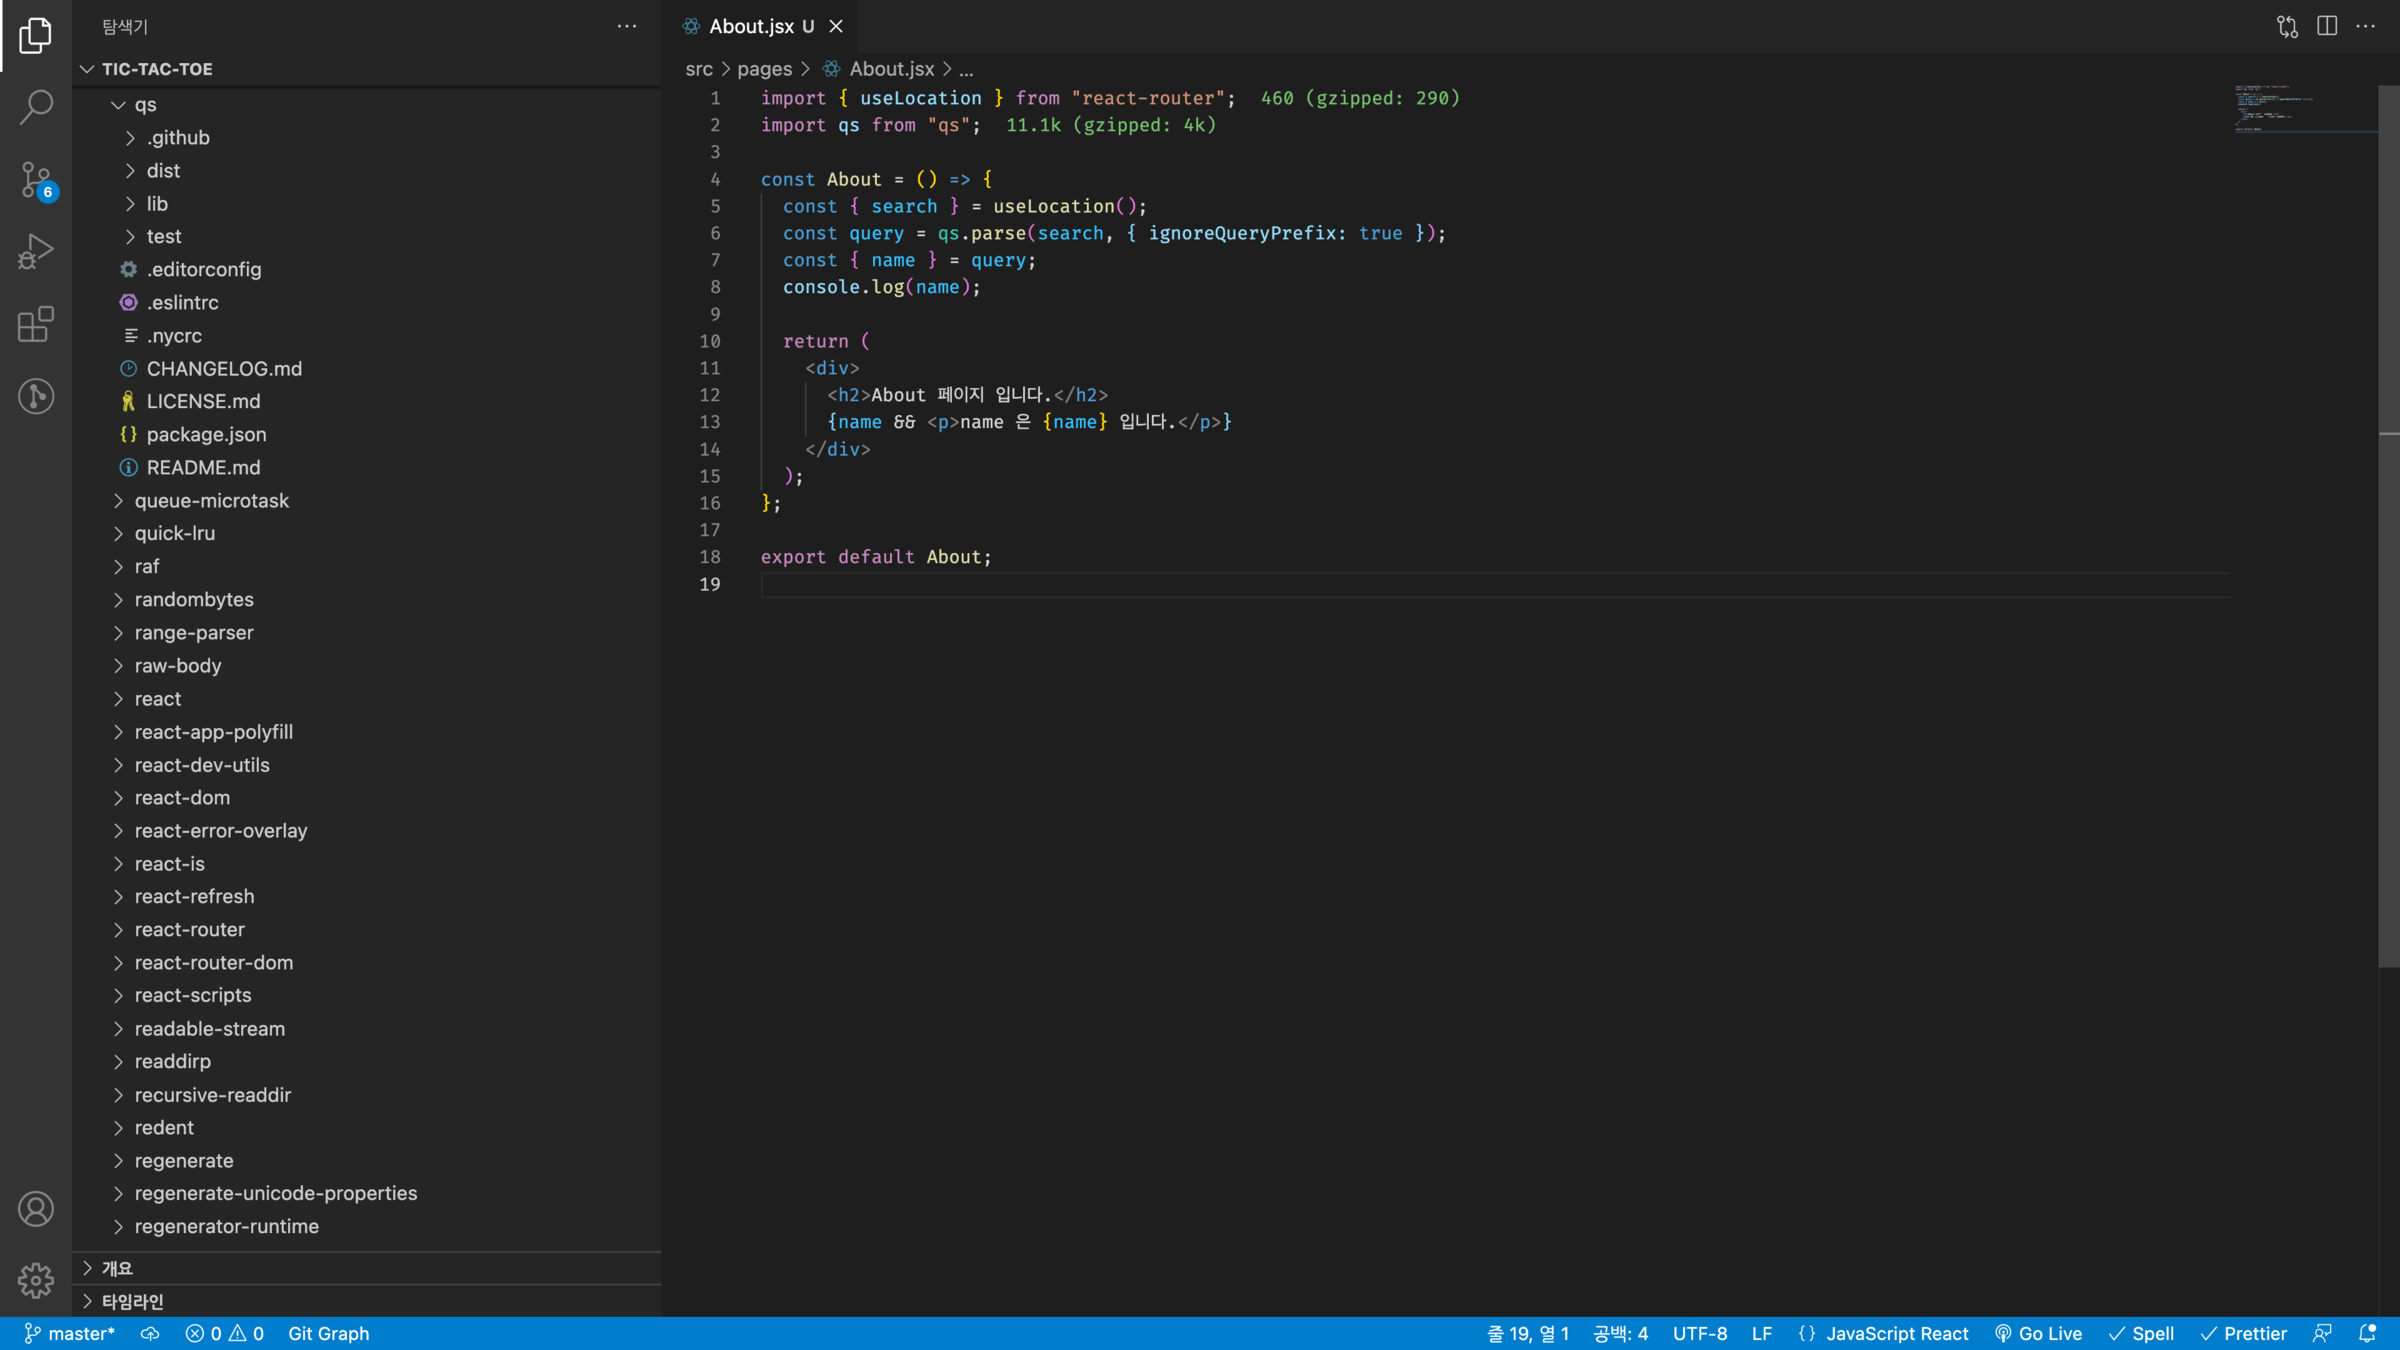The width and height of the screenshot is (2400, 1350).
Task: Open the Extensions view
Action: point(36,324)
